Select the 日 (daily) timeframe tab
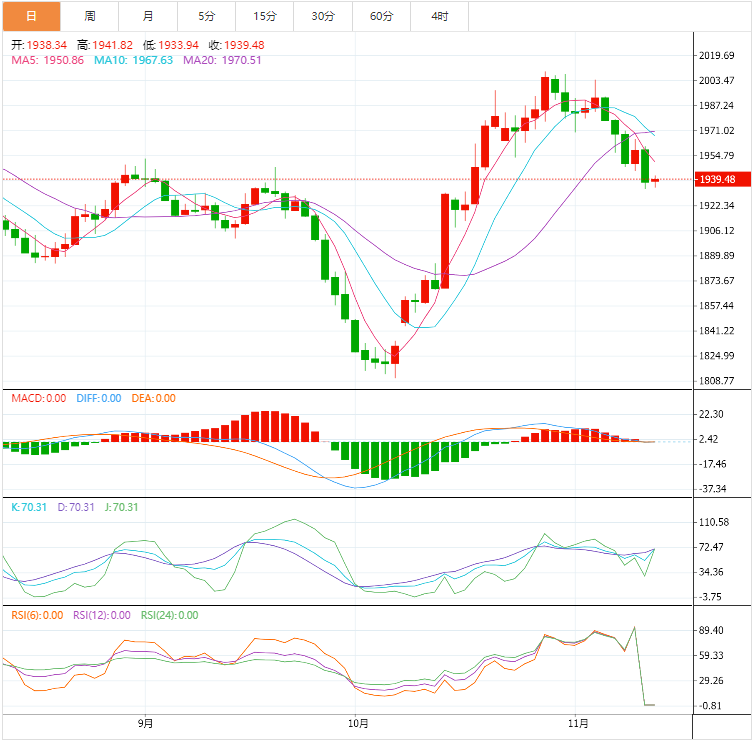 click(31, 16)
